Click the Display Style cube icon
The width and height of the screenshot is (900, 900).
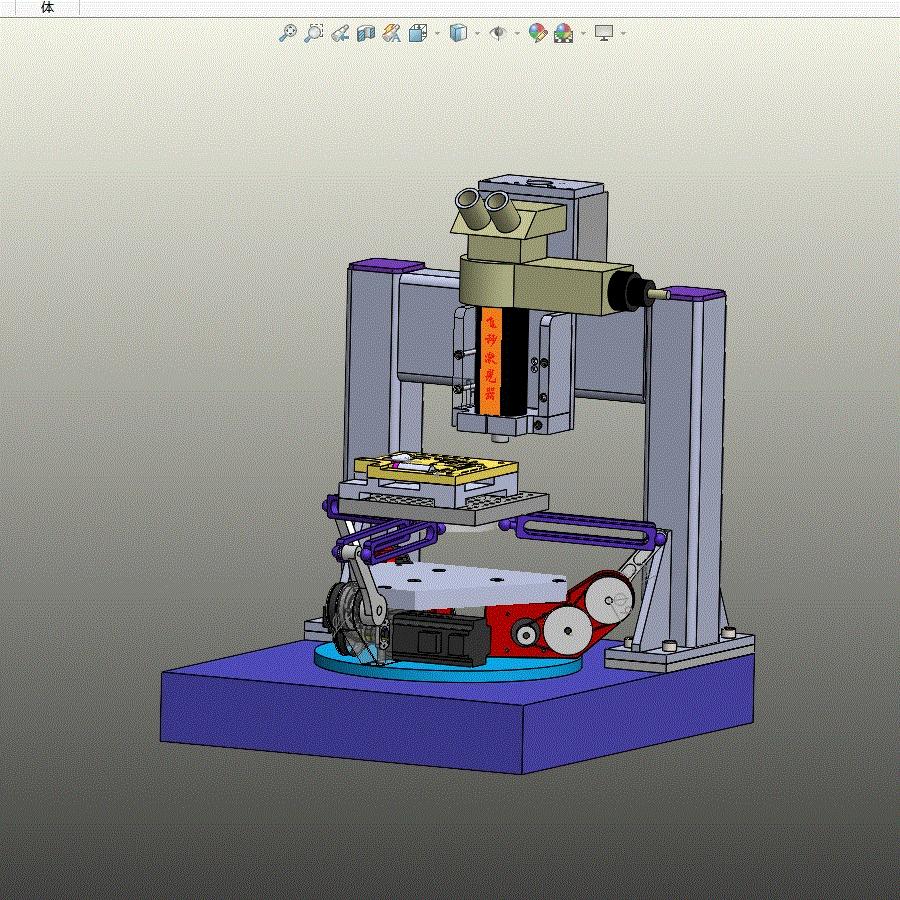point(458,33)
